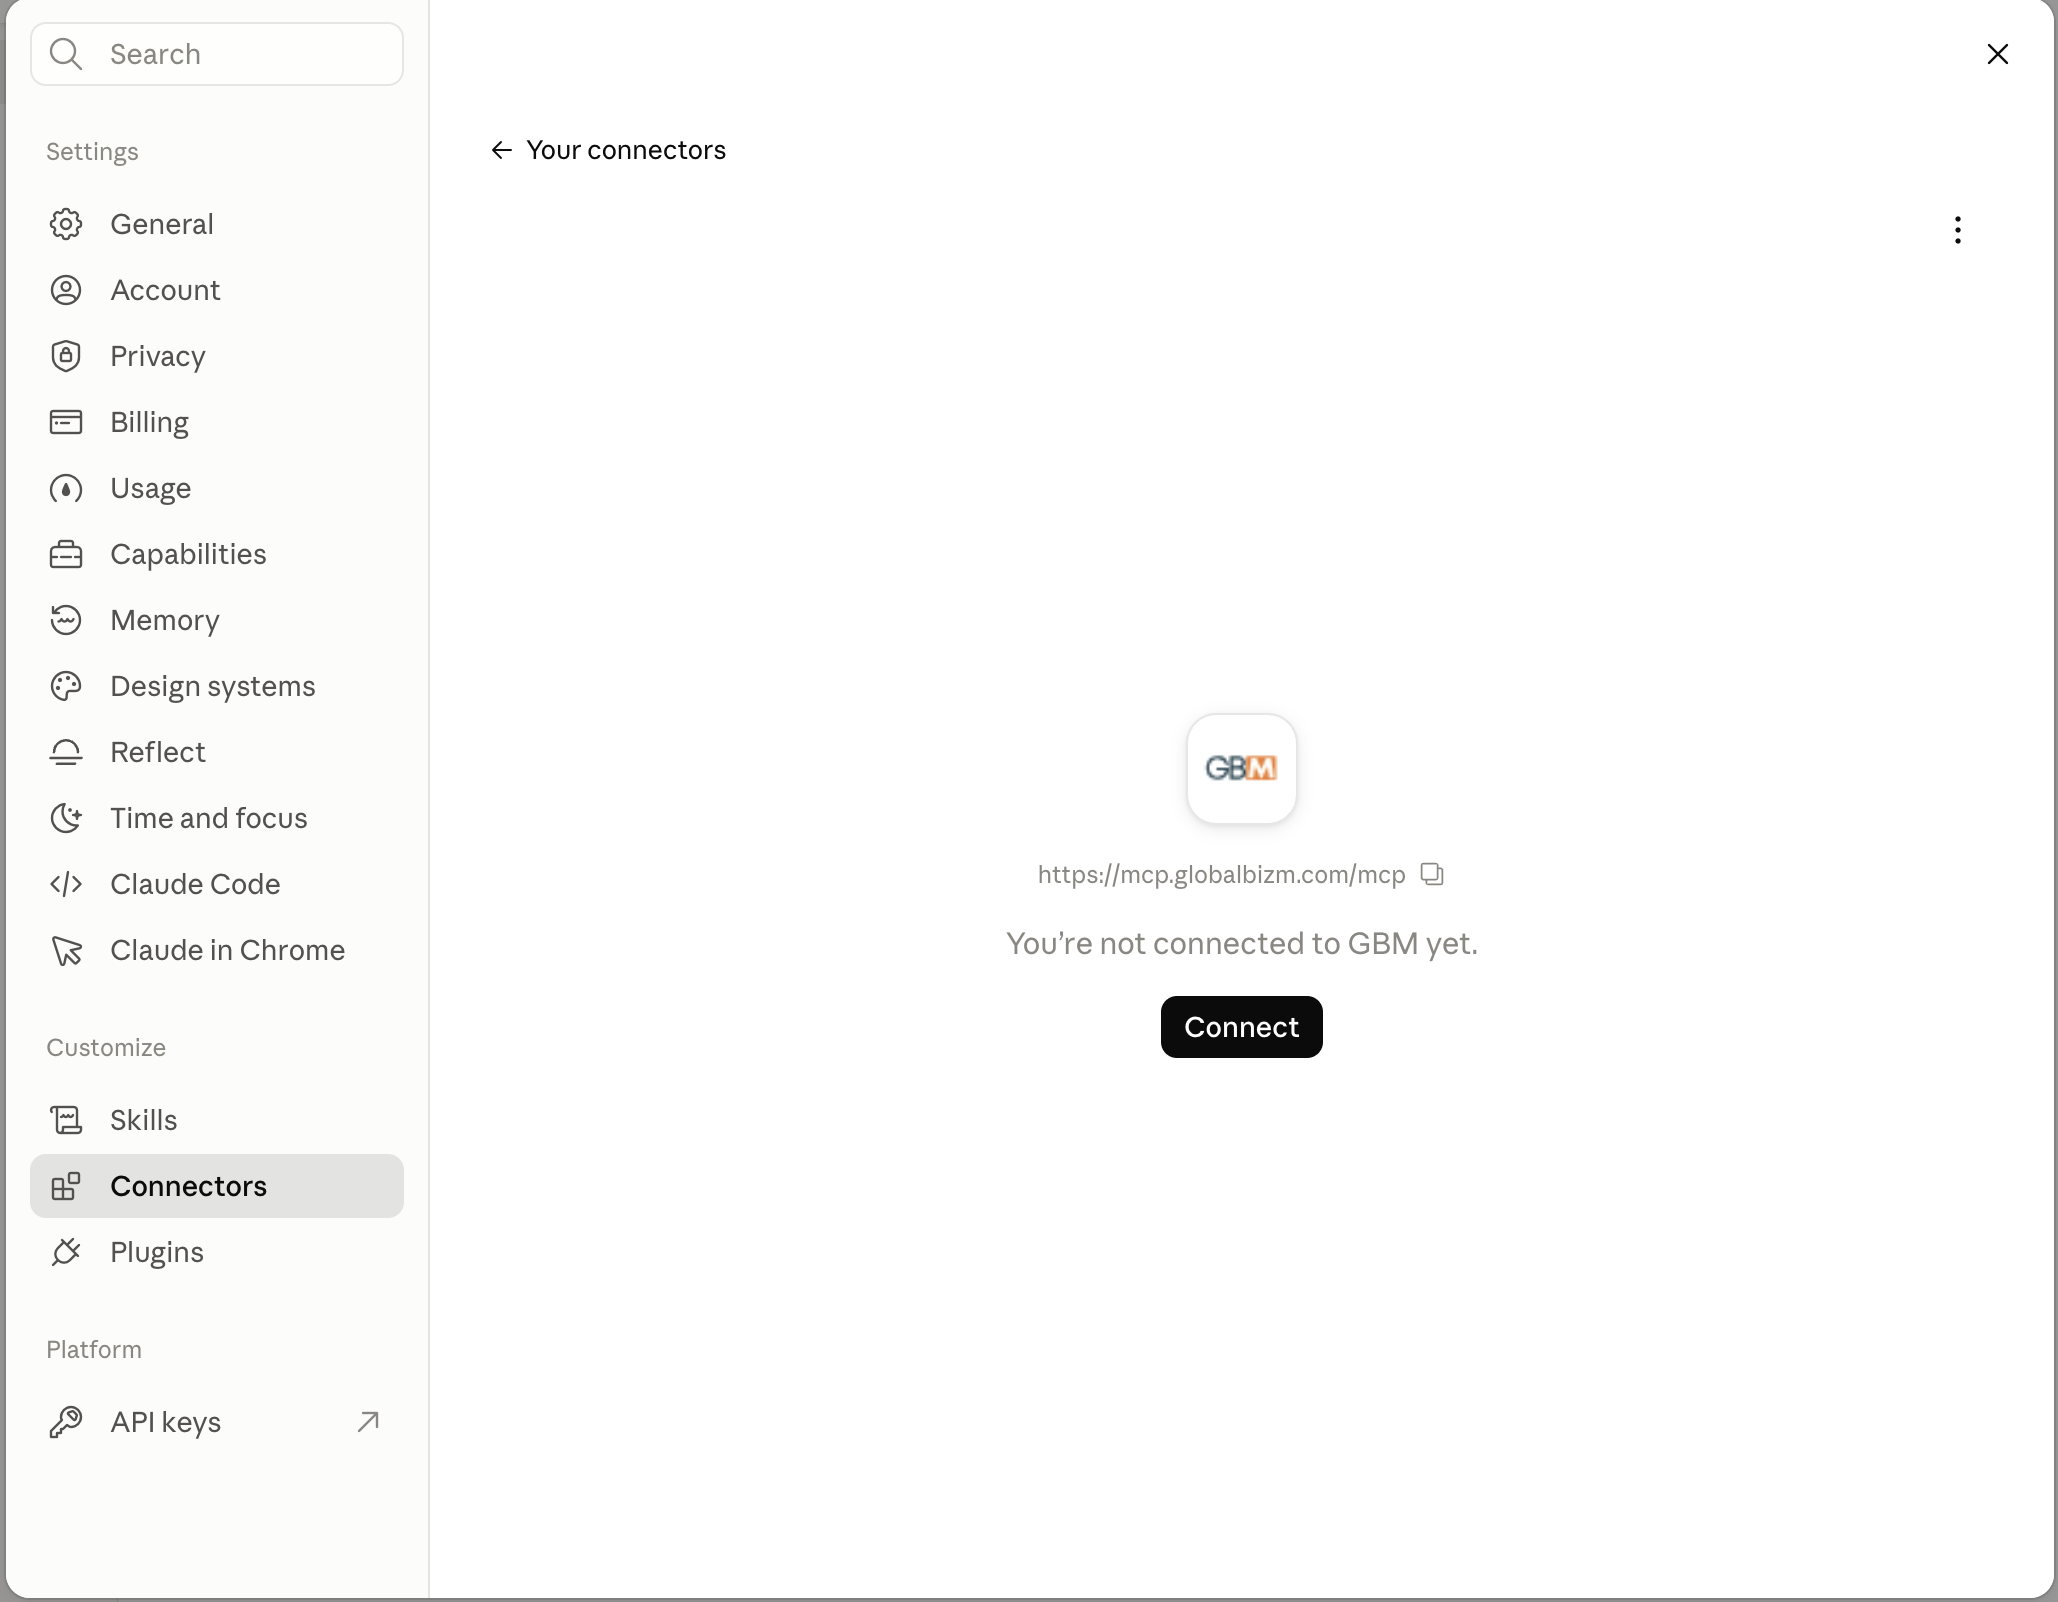Click the Claude Code brackets icon
Screen dimensions: 2058x1602
point(66,884)
